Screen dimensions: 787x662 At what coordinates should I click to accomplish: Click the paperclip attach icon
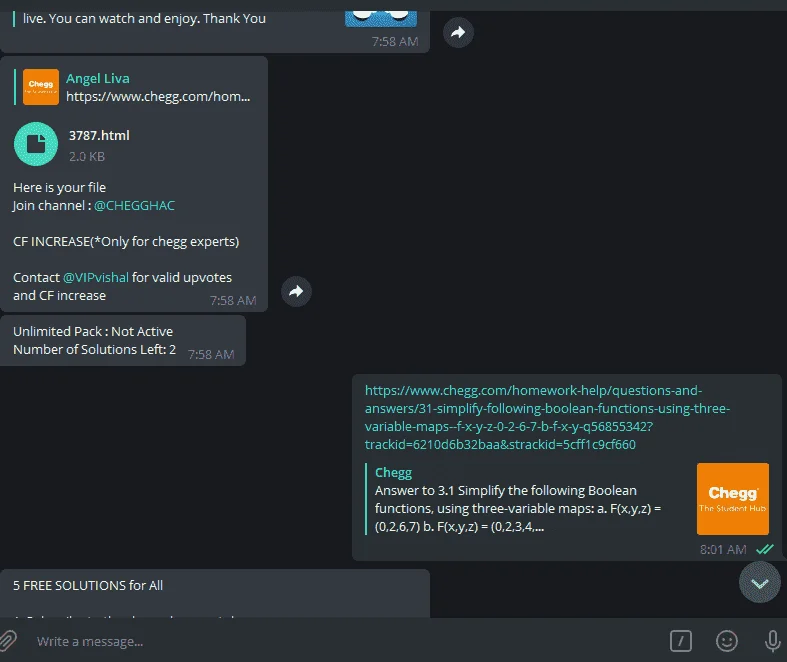point(8,641)
